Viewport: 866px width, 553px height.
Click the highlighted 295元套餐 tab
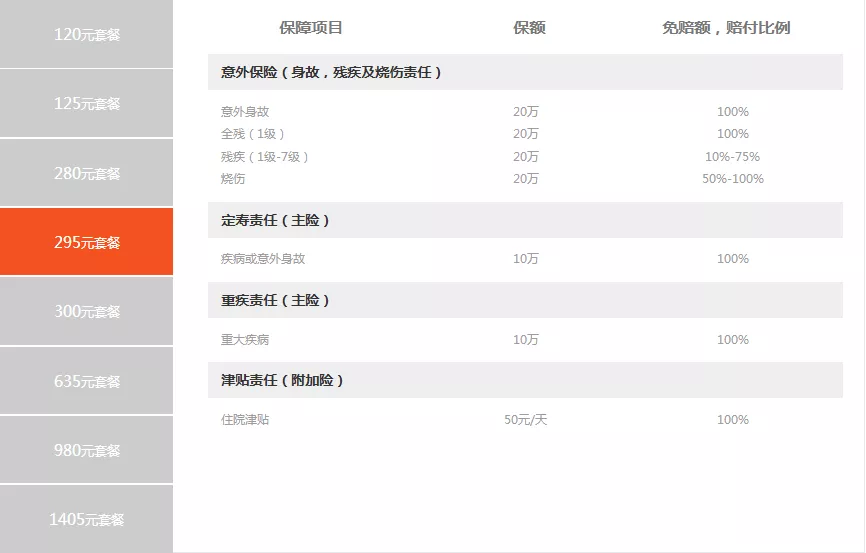pos(86,242)
